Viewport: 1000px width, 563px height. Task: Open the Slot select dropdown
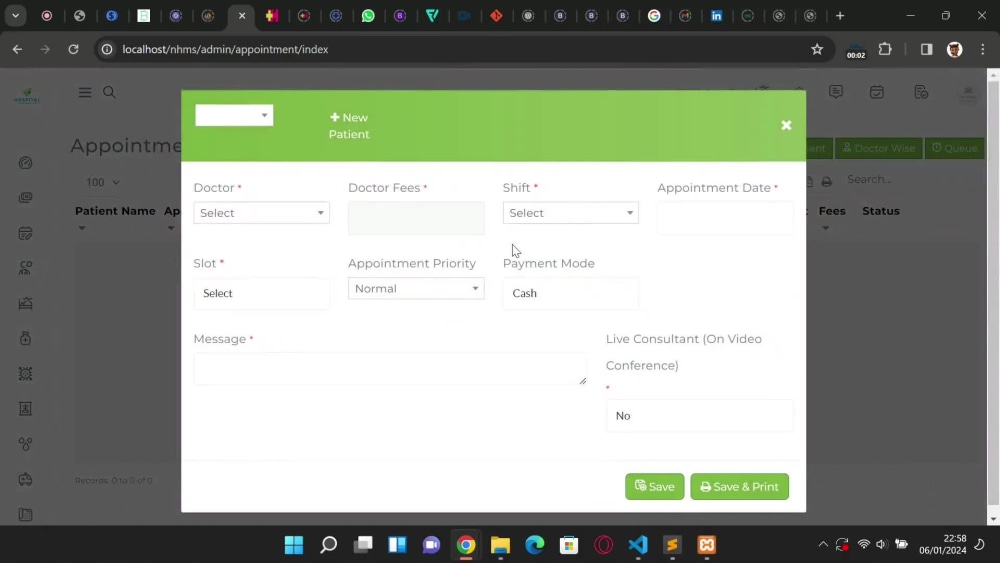pos(261,293)
